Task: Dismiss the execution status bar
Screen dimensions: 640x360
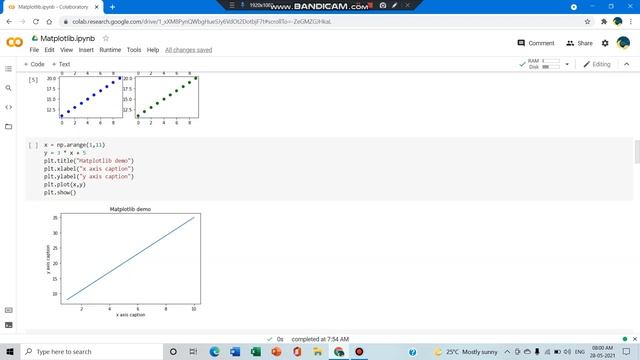Action: coord(635,339)
